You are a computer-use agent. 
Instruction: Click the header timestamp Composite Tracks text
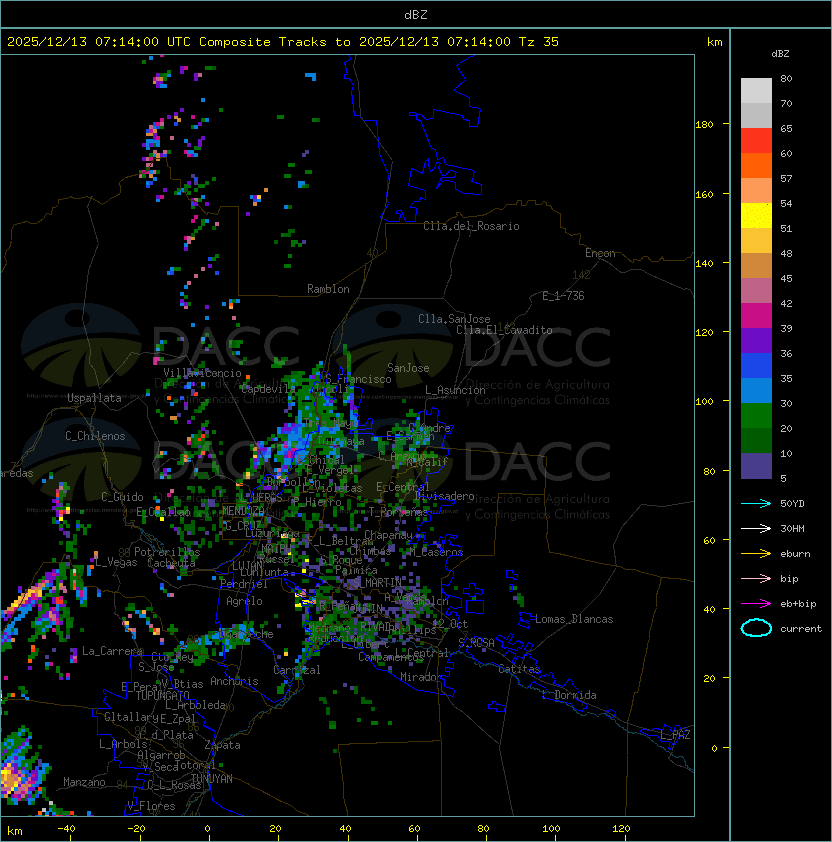pos(283,42)
